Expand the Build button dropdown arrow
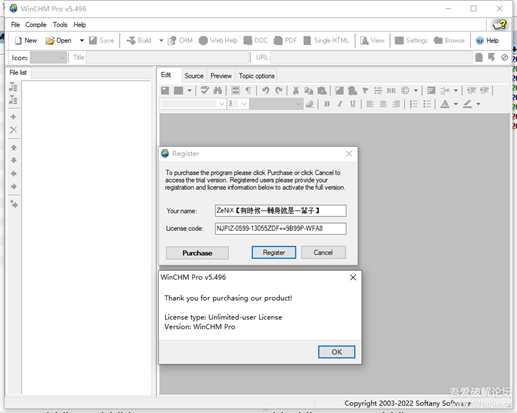Screen dimensions: 517x413 coord(161,41)
